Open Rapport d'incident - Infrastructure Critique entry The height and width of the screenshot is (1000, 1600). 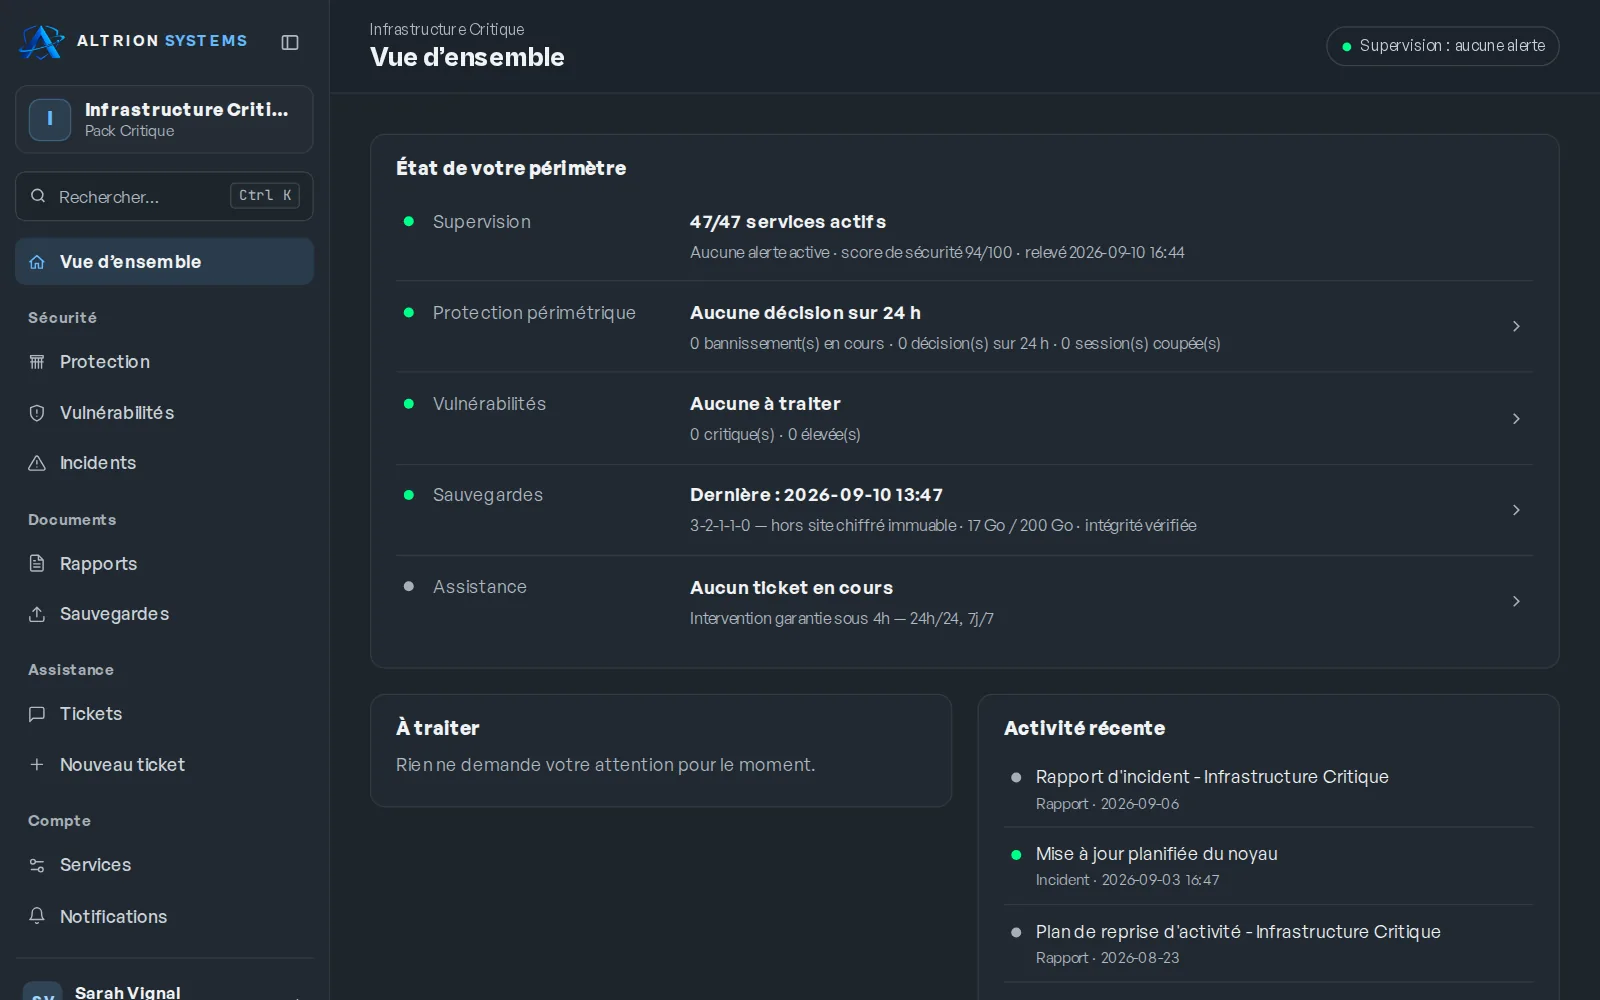click(1268, 789)
